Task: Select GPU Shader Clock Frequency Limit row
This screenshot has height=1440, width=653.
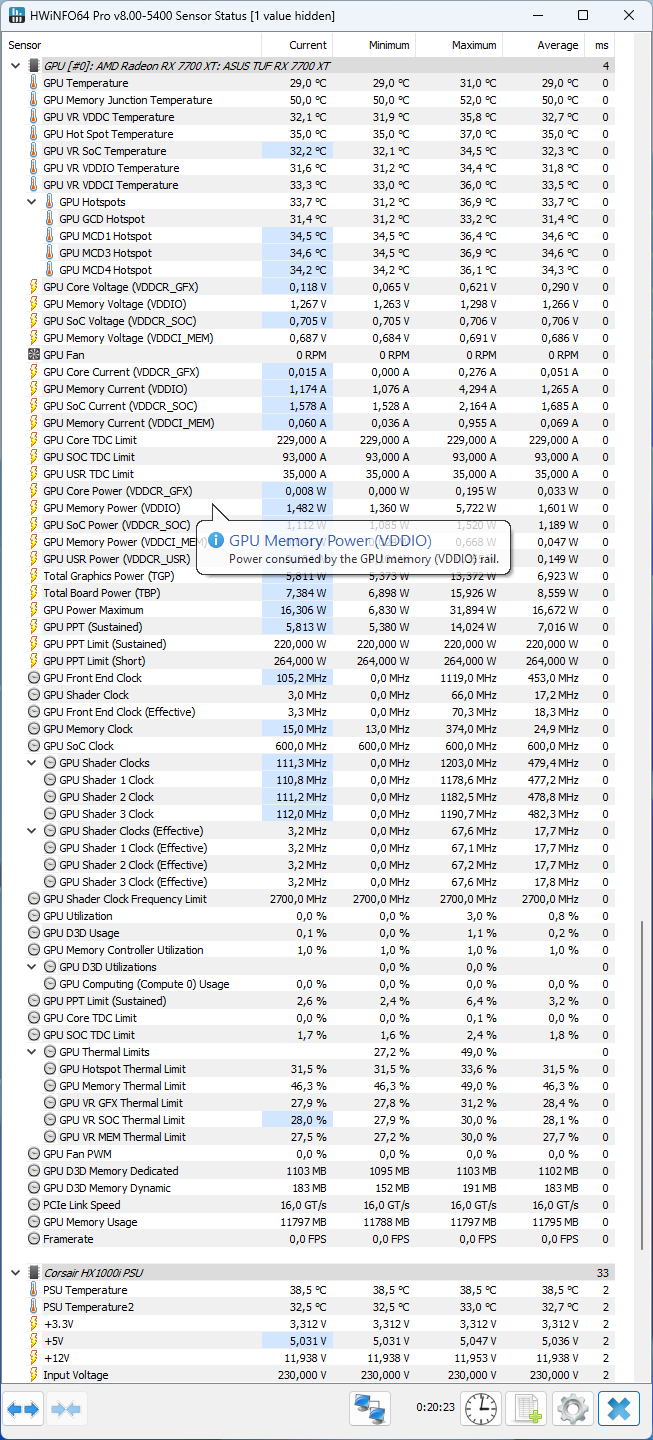Action: click(x=310, y=899)
